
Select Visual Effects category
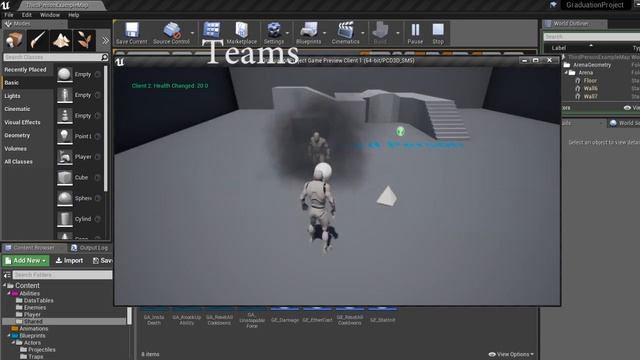[22, 122]
